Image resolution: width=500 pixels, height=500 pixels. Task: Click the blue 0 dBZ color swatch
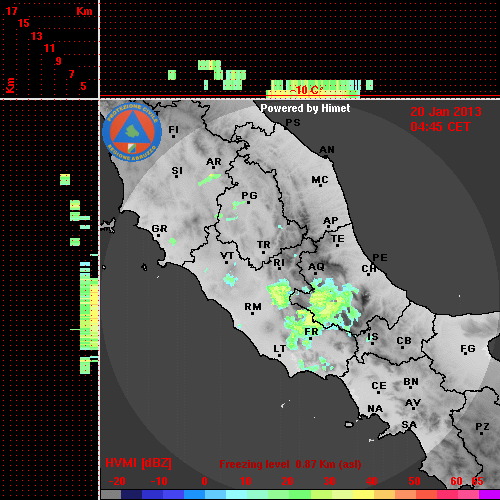click(x=194, y=495)
